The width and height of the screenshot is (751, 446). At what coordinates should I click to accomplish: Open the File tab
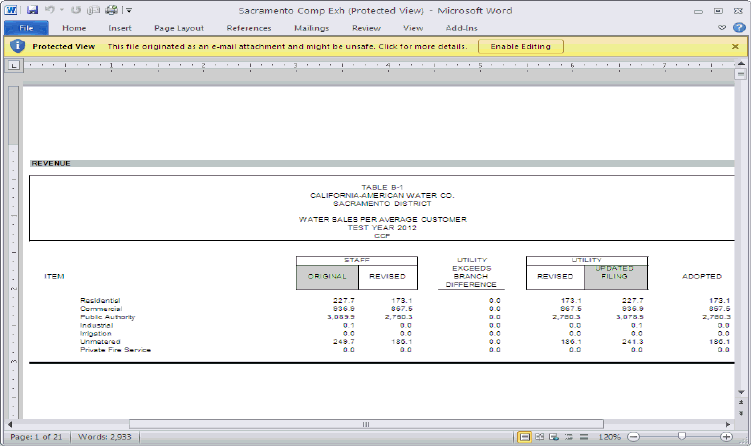(x=26, y=28)
